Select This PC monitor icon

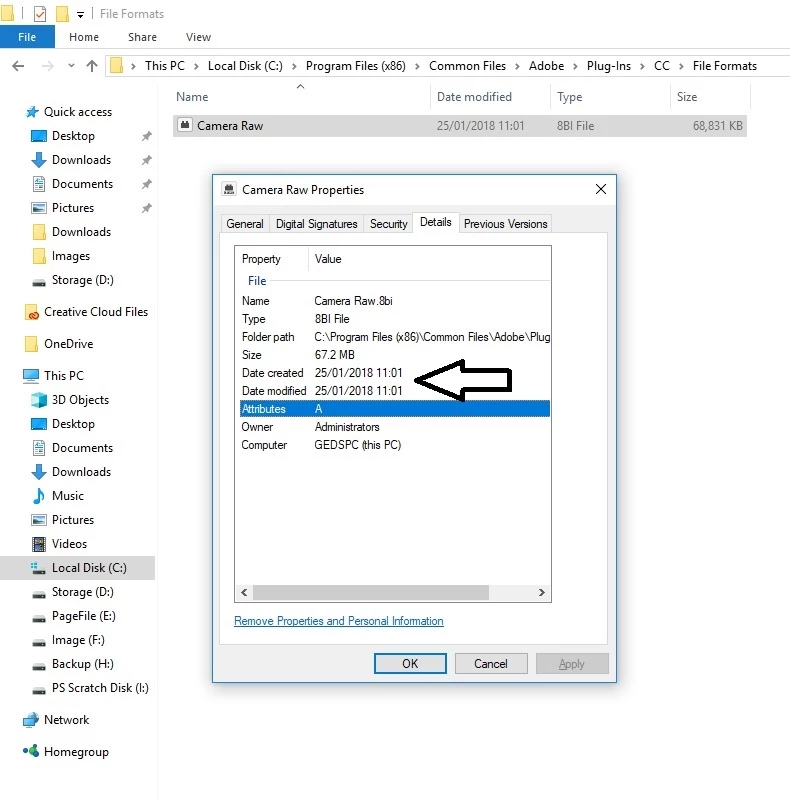click(31, 376)
